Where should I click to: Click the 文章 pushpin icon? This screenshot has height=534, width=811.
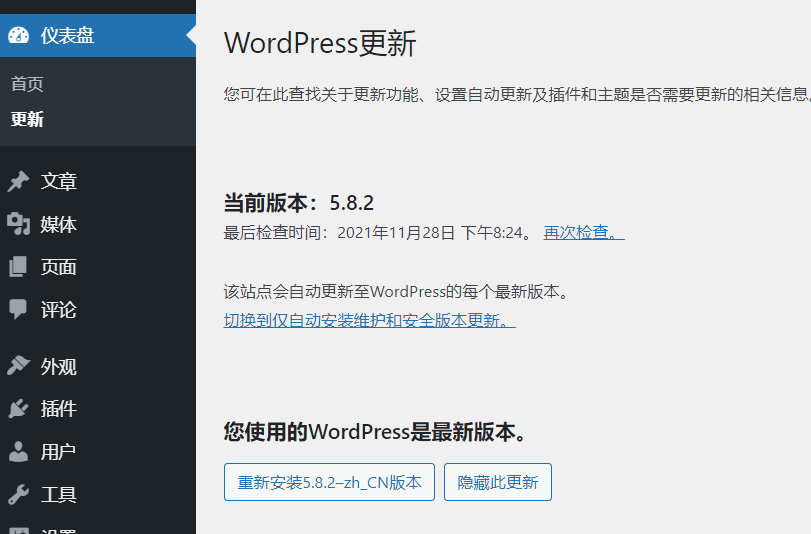[x=19, y=182]
